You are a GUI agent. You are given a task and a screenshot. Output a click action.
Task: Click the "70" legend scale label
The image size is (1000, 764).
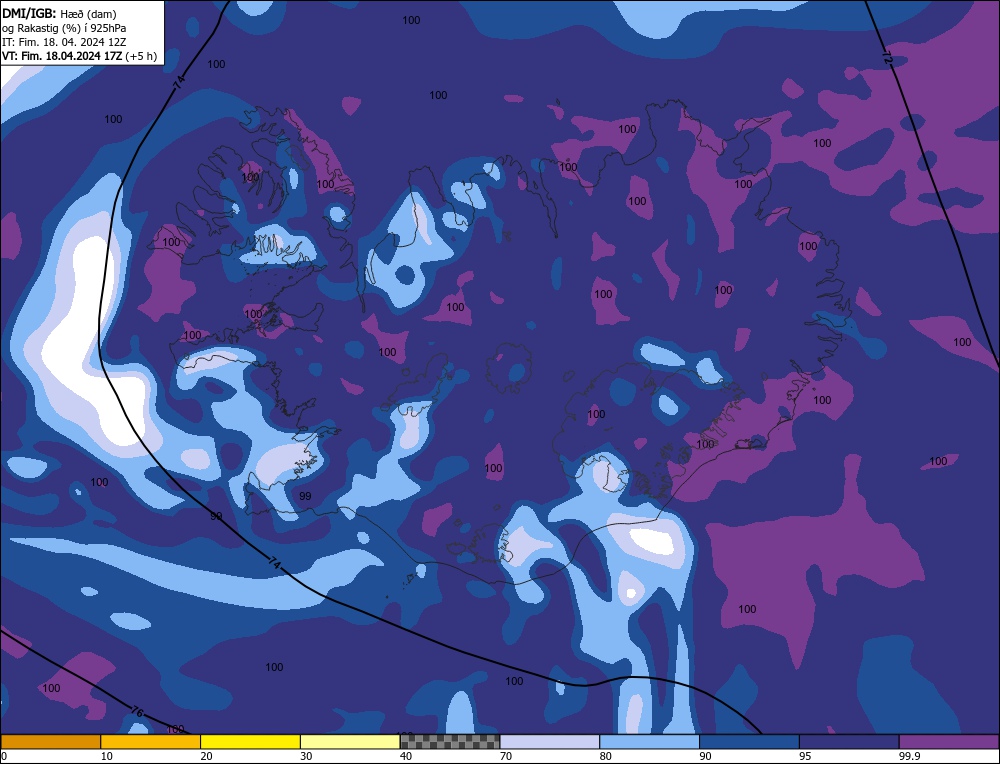click(506, 756)
